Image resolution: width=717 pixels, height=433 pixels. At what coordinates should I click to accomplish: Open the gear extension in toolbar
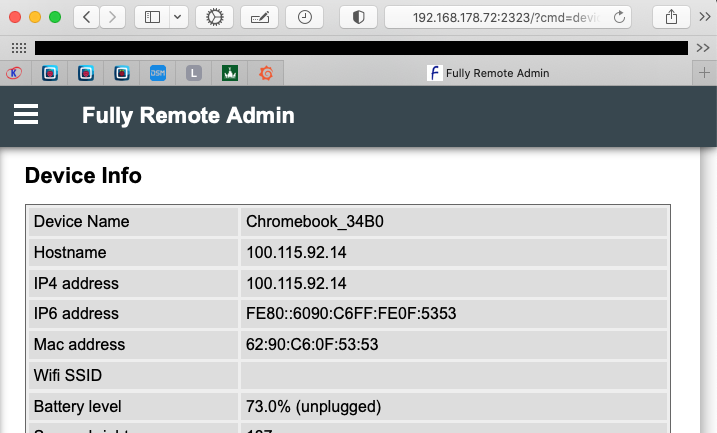tap(214, 17)
